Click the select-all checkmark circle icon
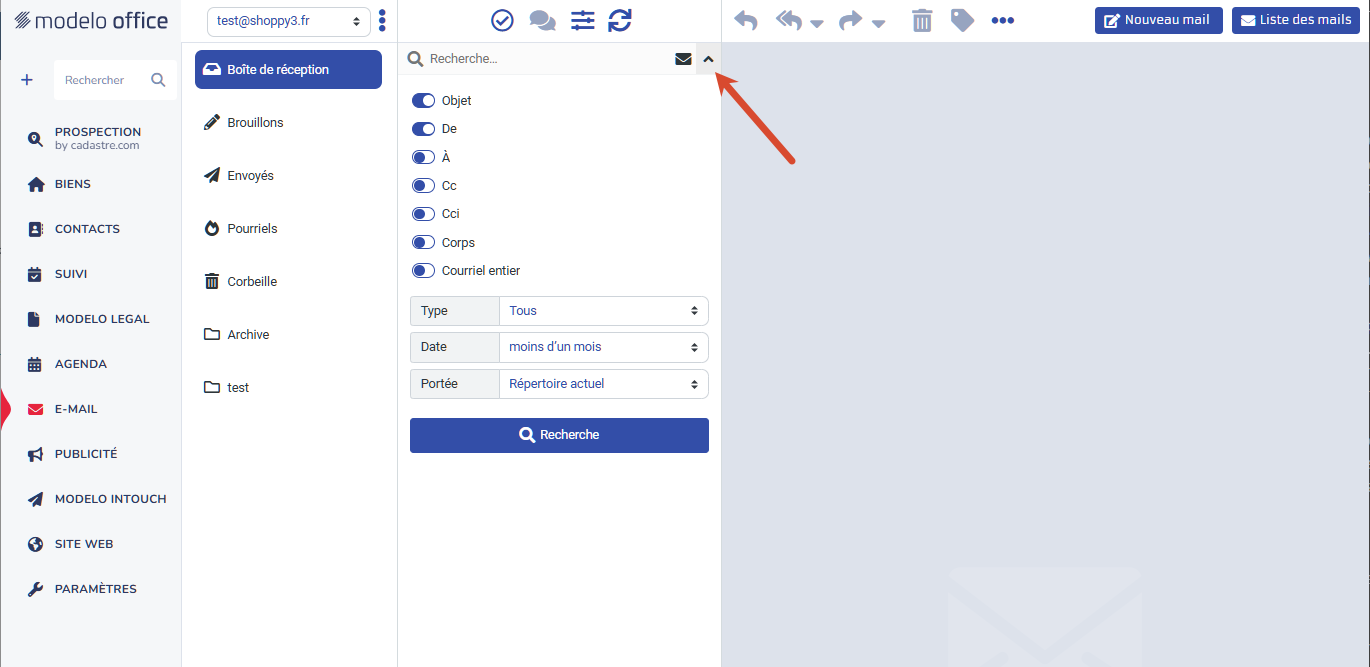 click(x=502, y=20)
